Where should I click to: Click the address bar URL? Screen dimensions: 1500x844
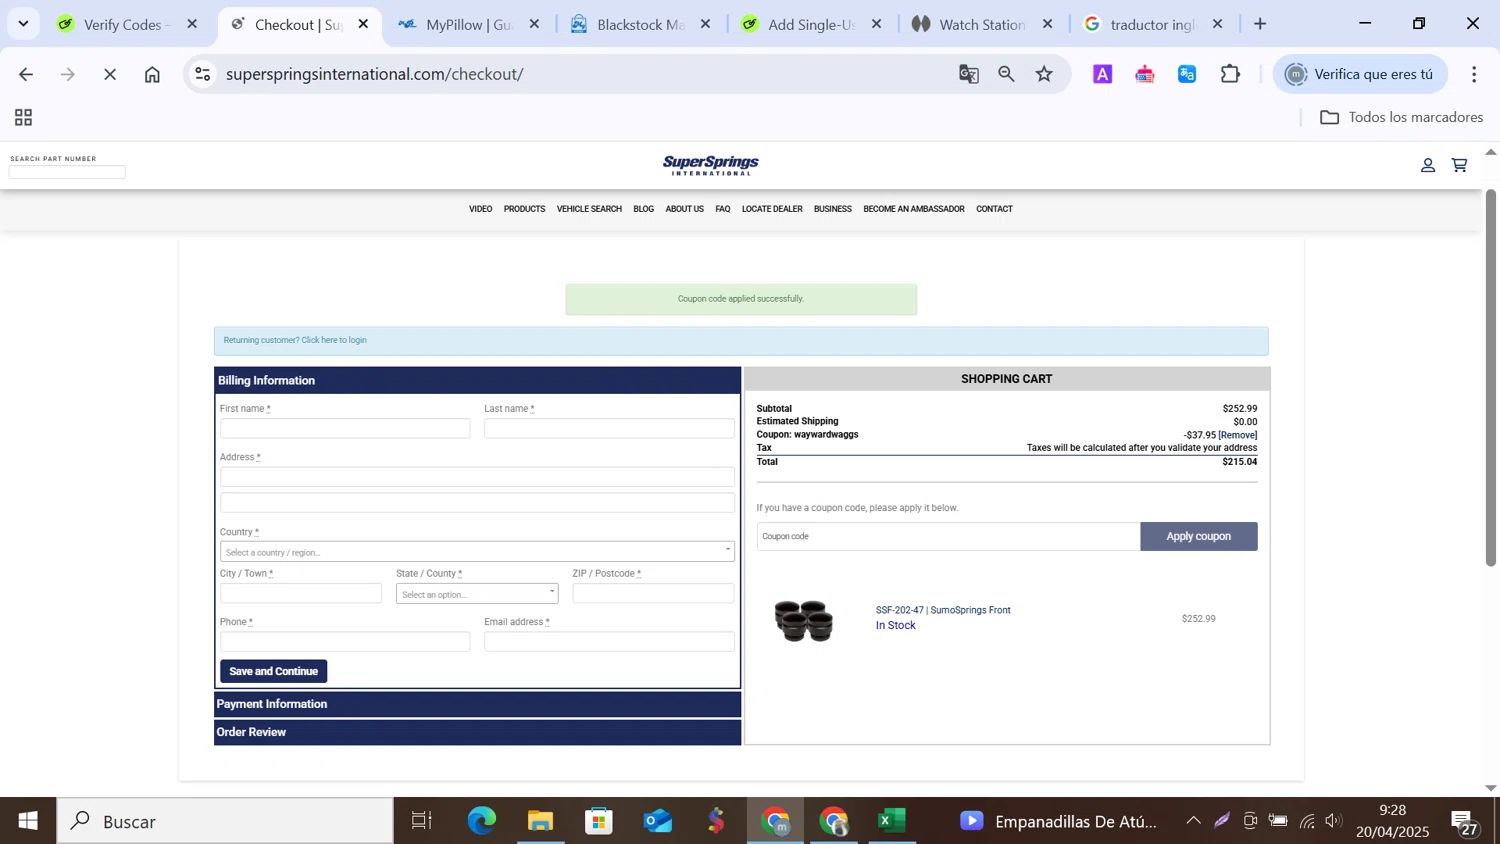[375, 74]
